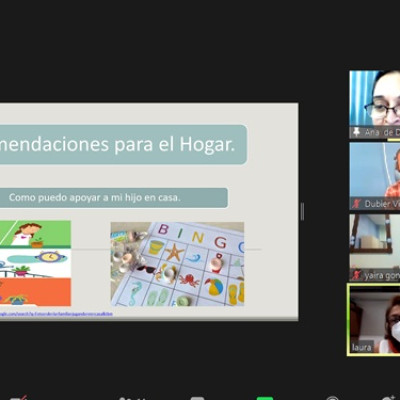Click the Bingo card picture on the slide

[x=177, y=264]
